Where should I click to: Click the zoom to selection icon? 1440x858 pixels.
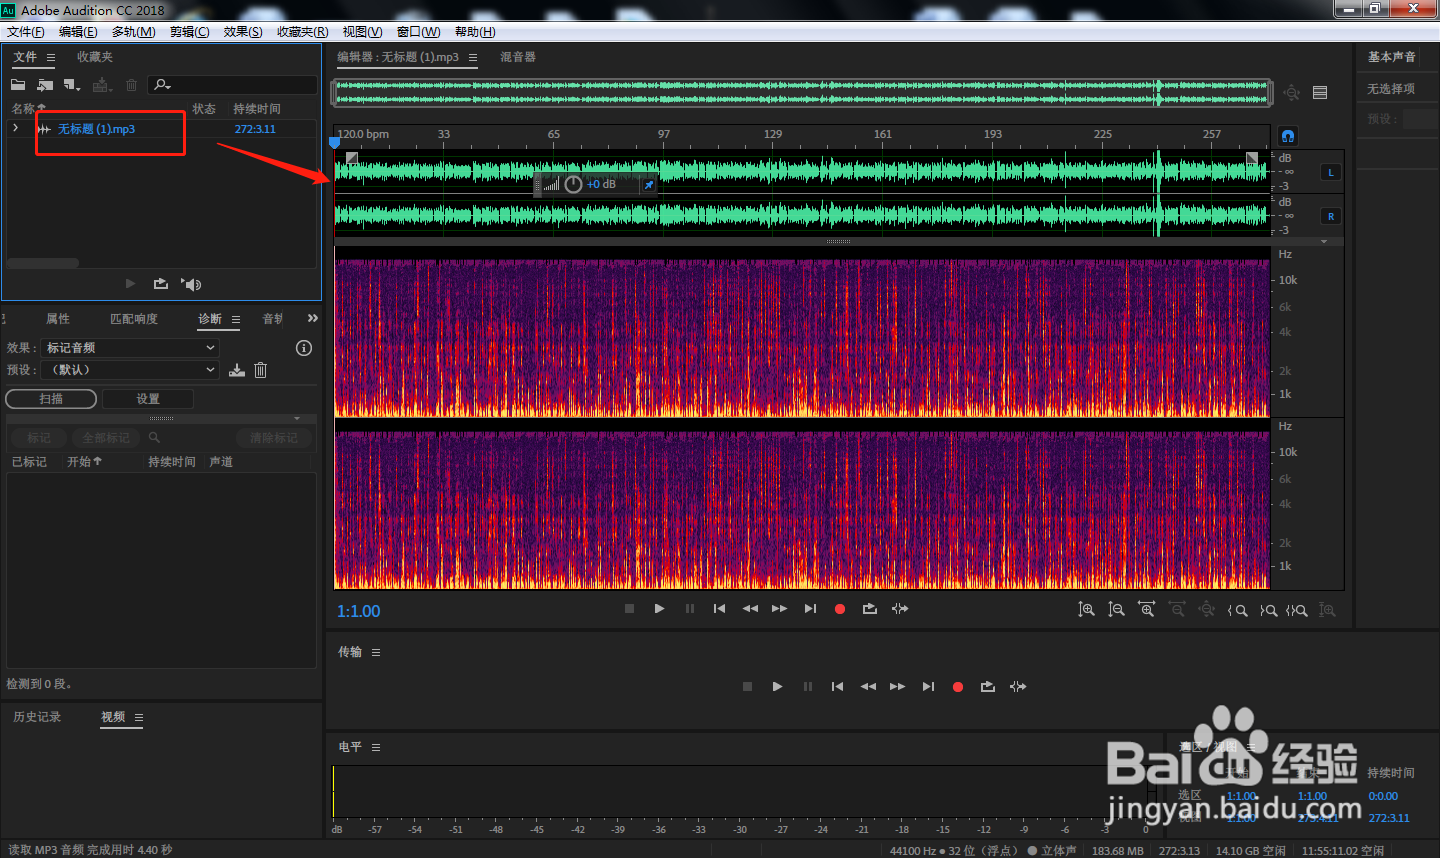pyautogui.click(x=1297, y=610)
